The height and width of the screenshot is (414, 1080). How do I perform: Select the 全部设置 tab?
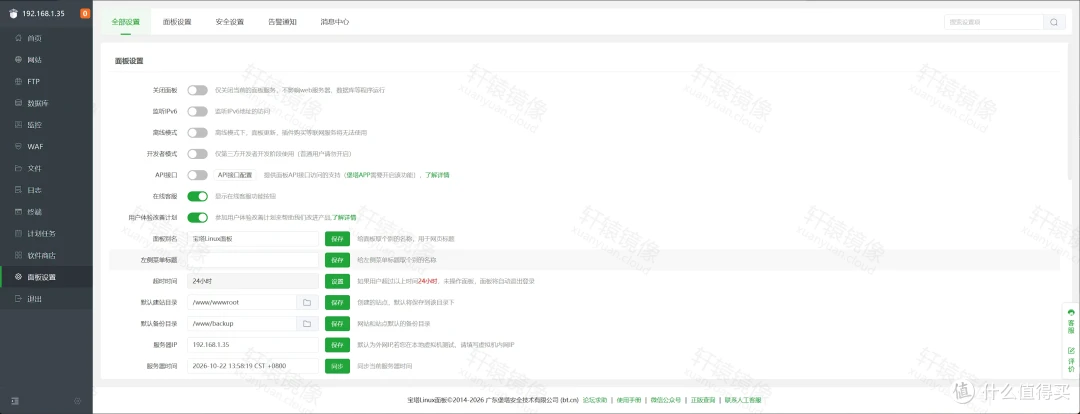(x=125, y=22)
